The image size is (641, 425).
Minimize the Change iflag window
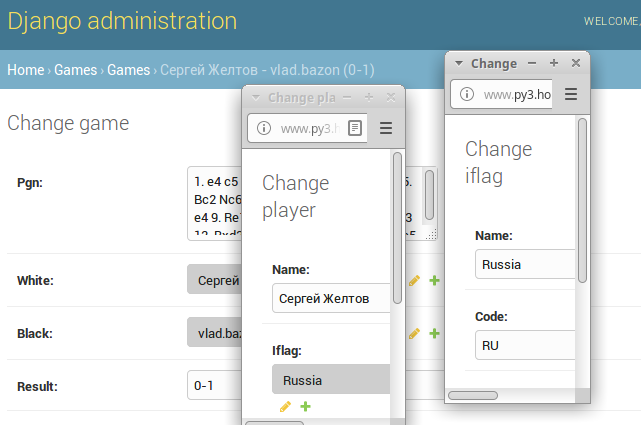532,63
